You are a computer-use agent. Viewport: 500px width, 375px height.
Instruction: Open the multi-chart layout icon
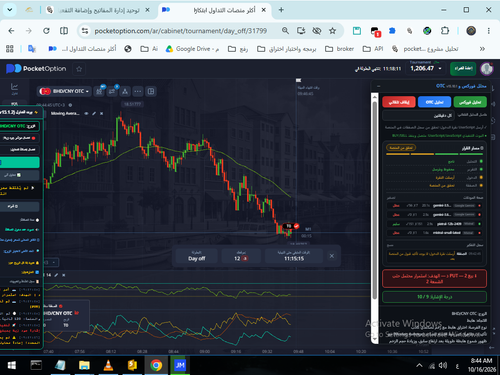[151, 91]
